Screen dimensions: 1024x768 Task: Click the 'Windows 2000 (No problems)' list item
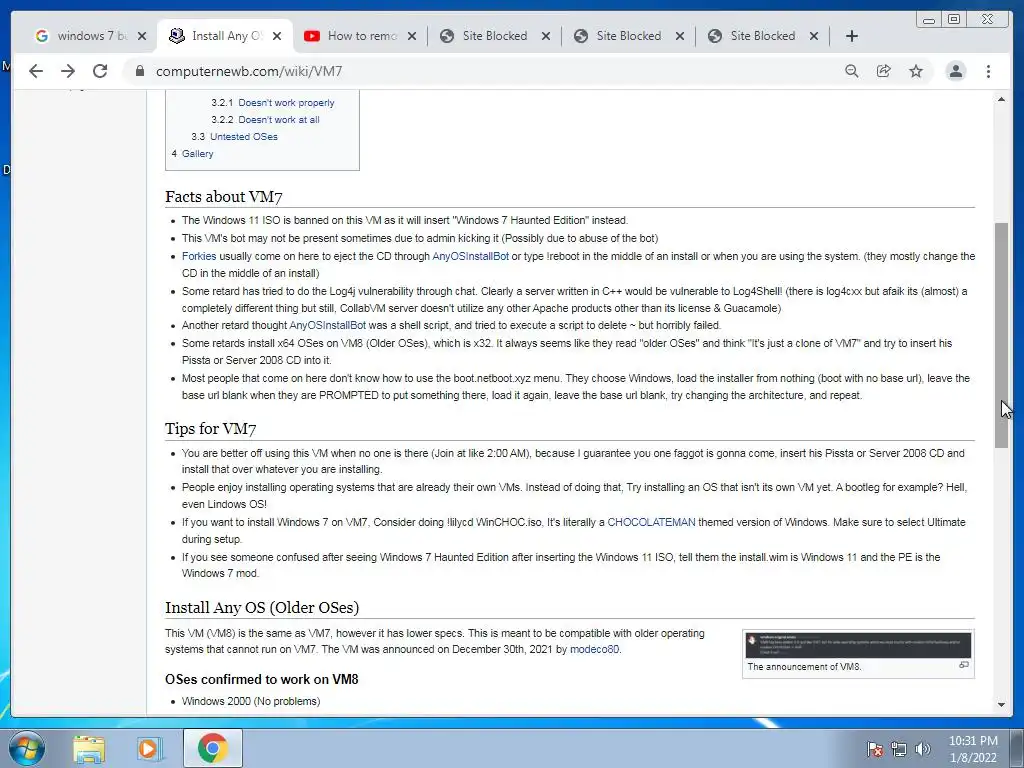(251, 701)
